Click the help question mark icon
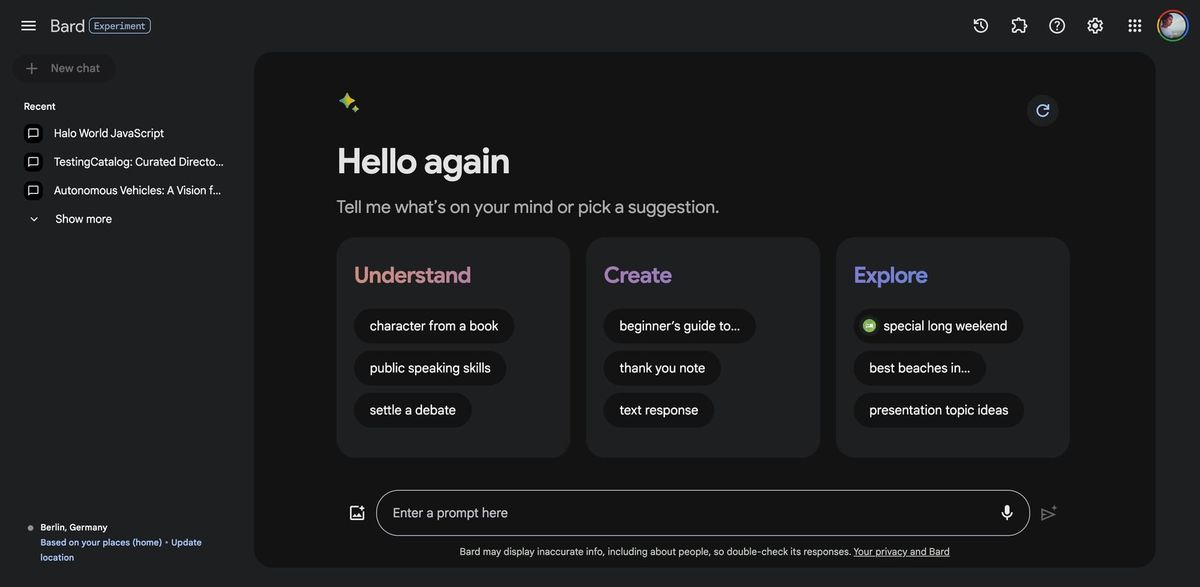Image resolution: width=1200 pixels, height=587 pixels. [1057, 26]
